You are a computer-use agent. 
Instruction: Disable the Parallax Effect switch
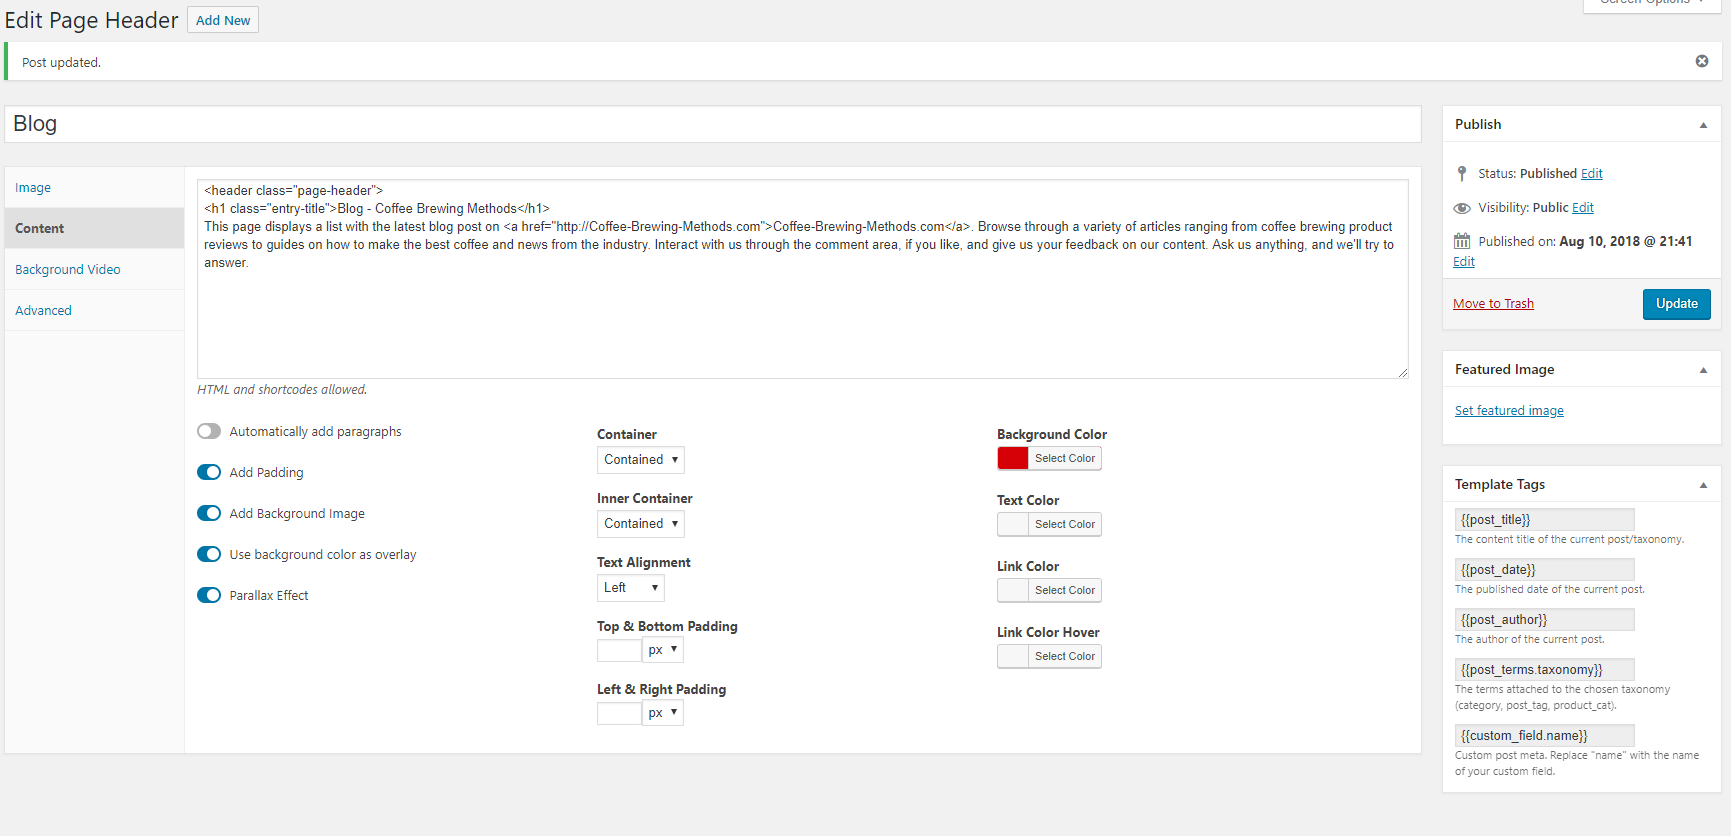[x=209, y=595]
